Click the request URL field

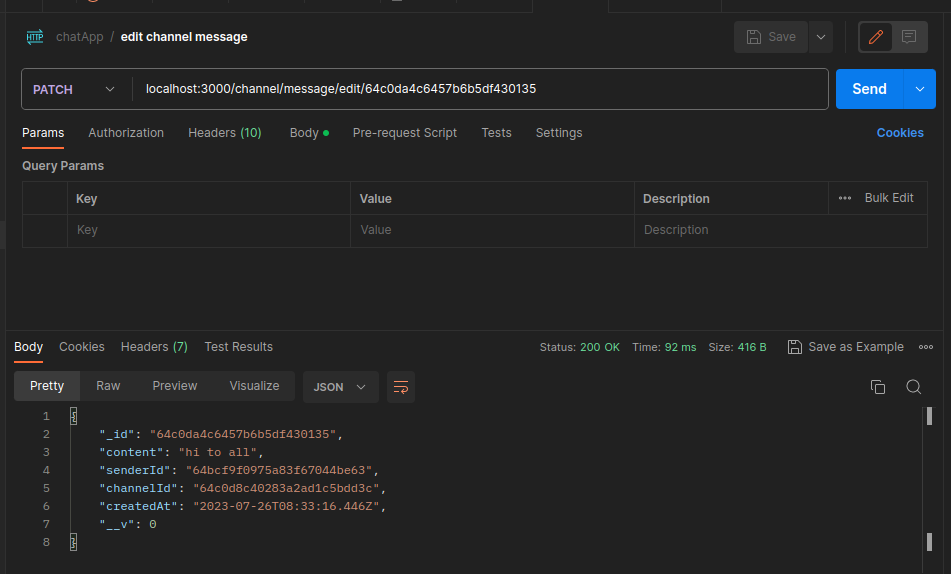(480, 89)
